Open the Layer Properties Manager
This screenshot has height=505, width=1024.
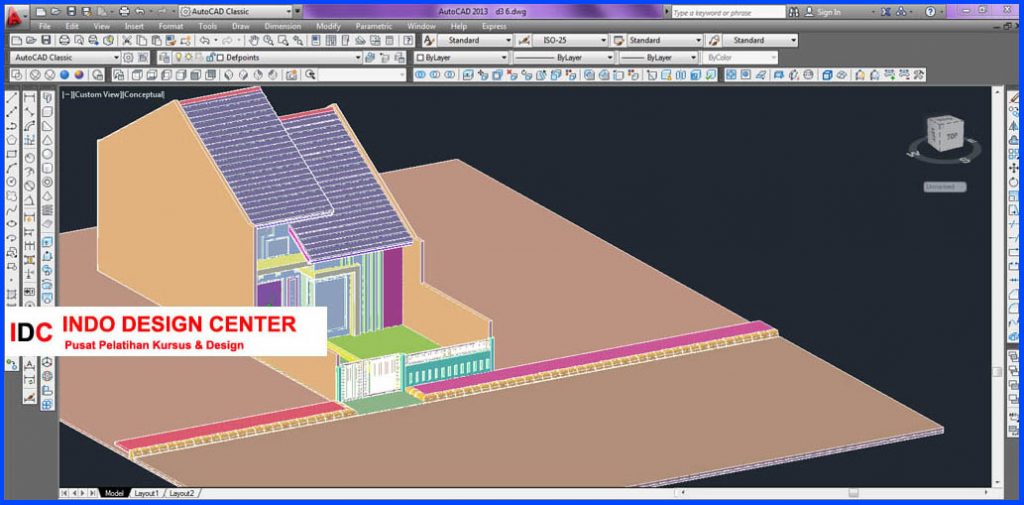pos(164,57)
